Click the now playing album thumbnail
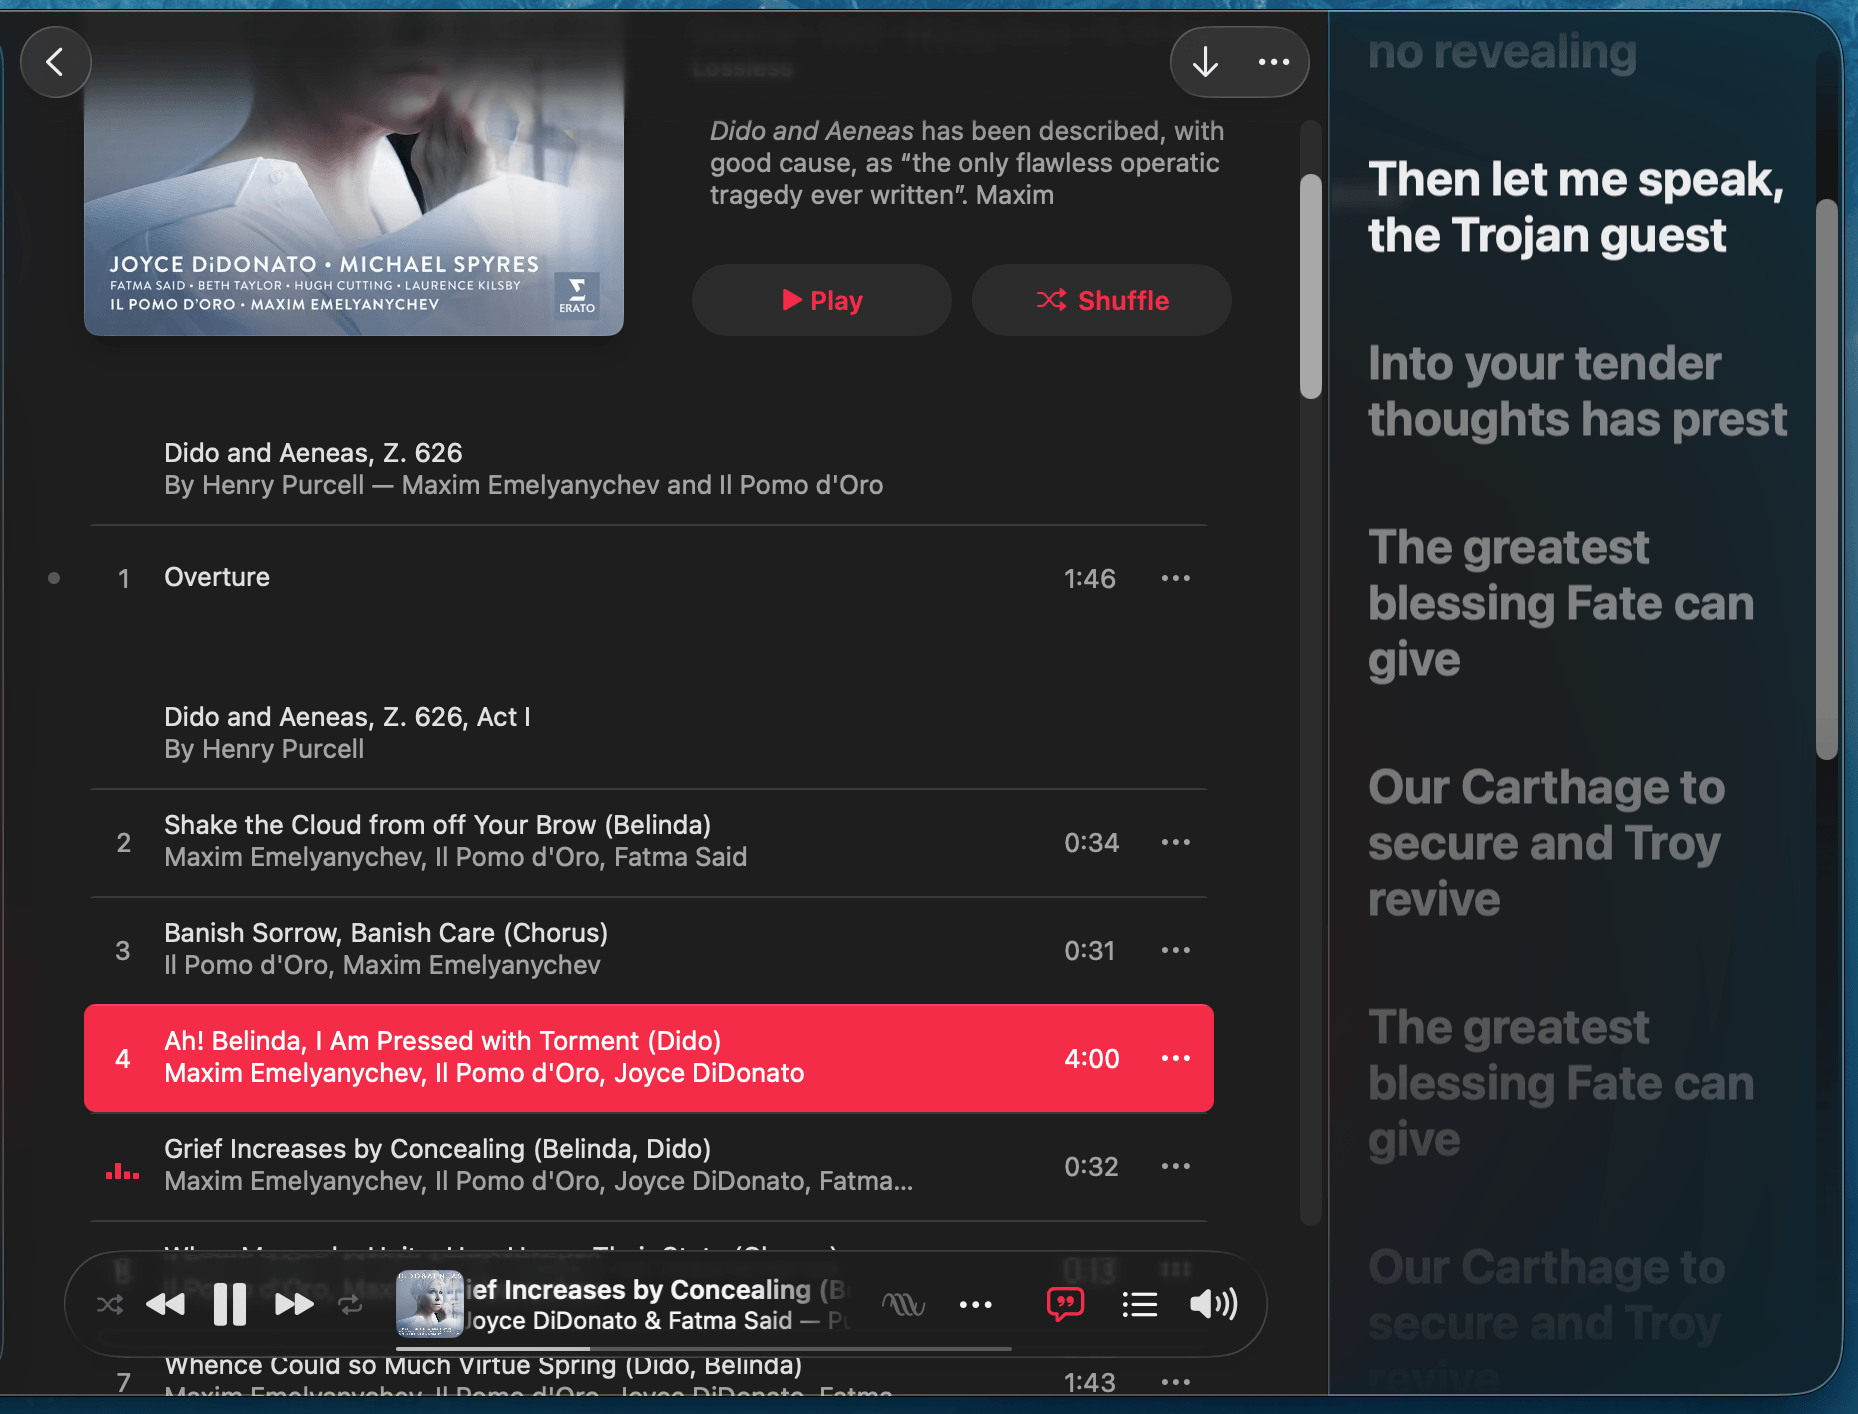The width and height of the screenshot is (1858, 1414). point(429,1304)
